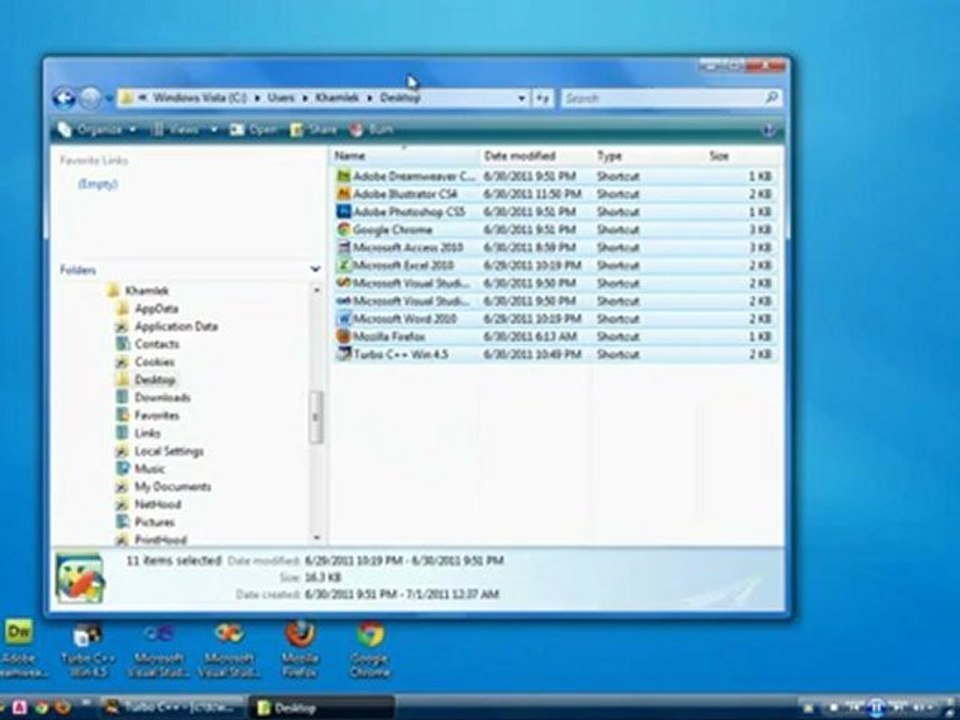Screen dimensions: 960x720
Task: Select Google Chrome shortcut icon in file list
Action: [344, 229]
